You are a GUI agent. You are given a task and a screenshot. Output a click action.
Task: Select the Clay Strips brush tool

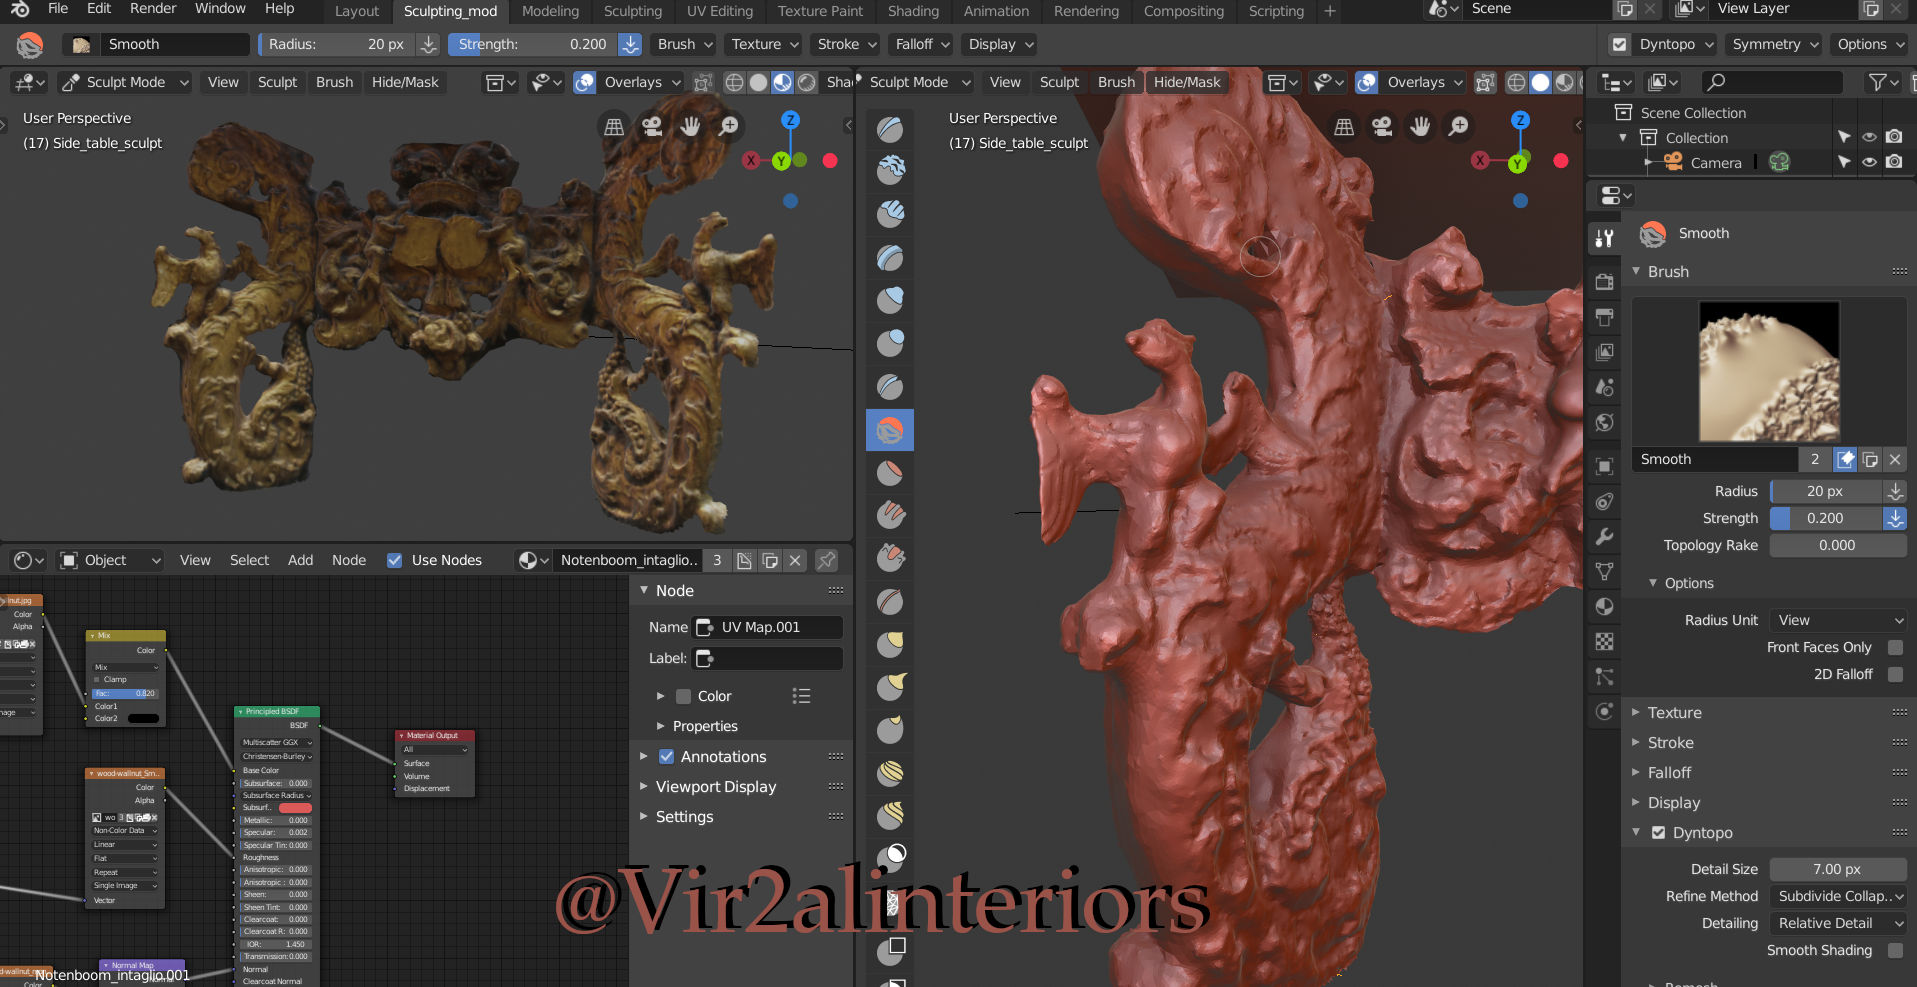tap(890, 214)
